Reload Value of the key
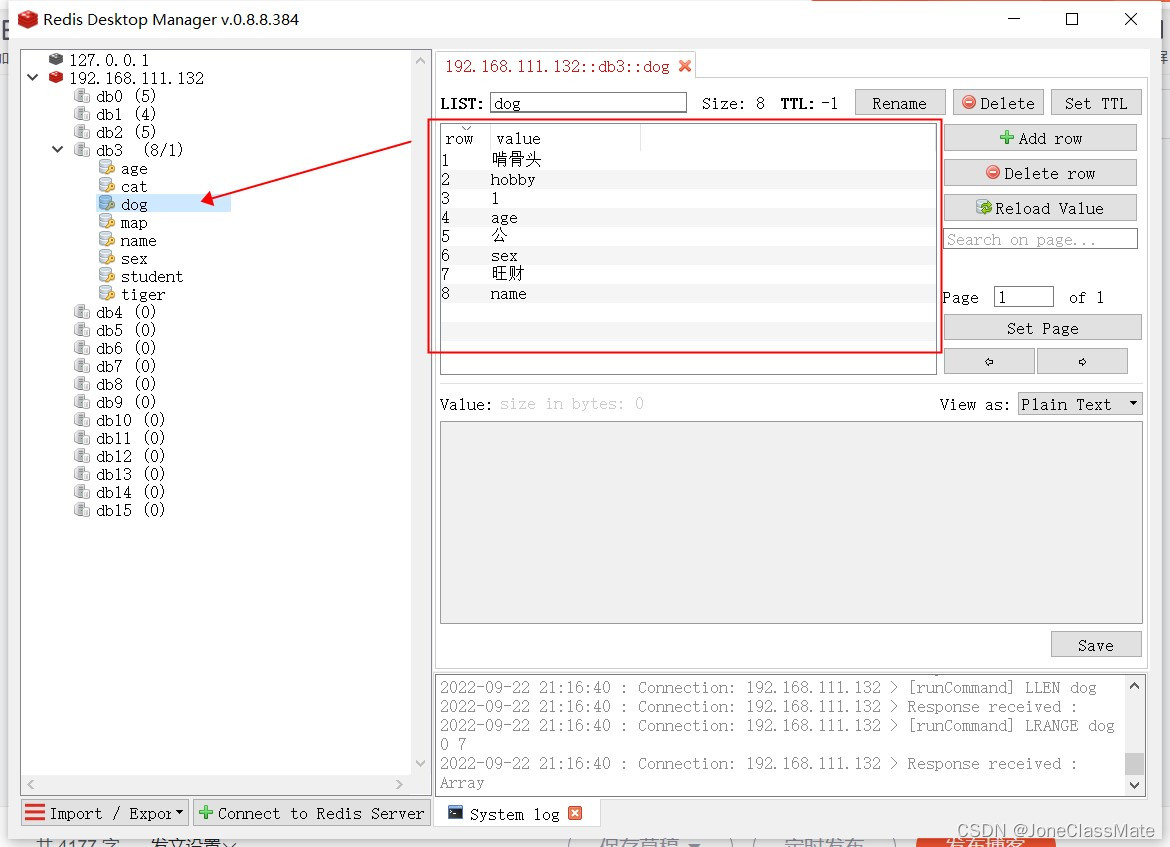This screenshot has height=847, width=1170. [x=1040, y=208]
